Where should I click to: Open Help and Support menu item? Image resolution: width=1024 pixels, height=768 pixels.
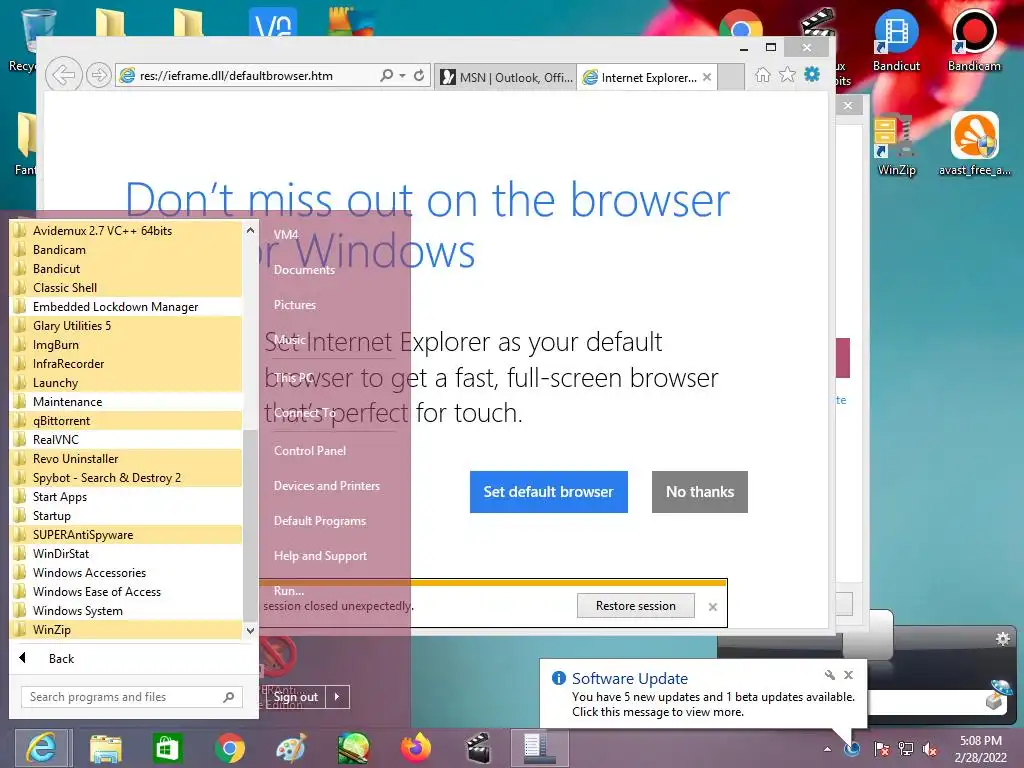pyautogui.click(x=320, y=556)
